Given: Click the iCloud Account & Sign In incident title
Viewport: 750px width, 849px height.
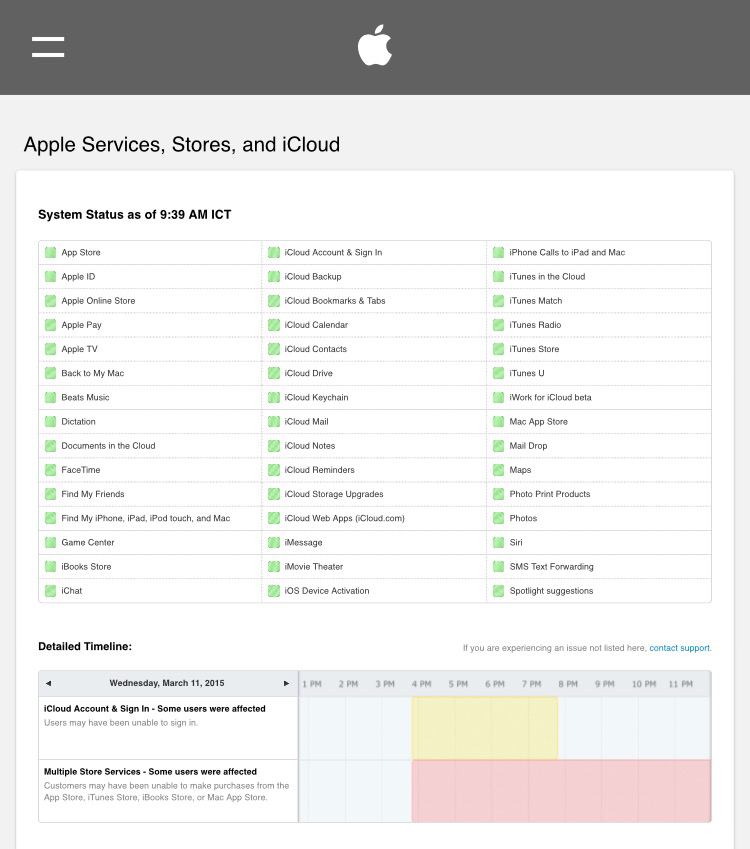Looking at the screenshot, I should (154, 709).
